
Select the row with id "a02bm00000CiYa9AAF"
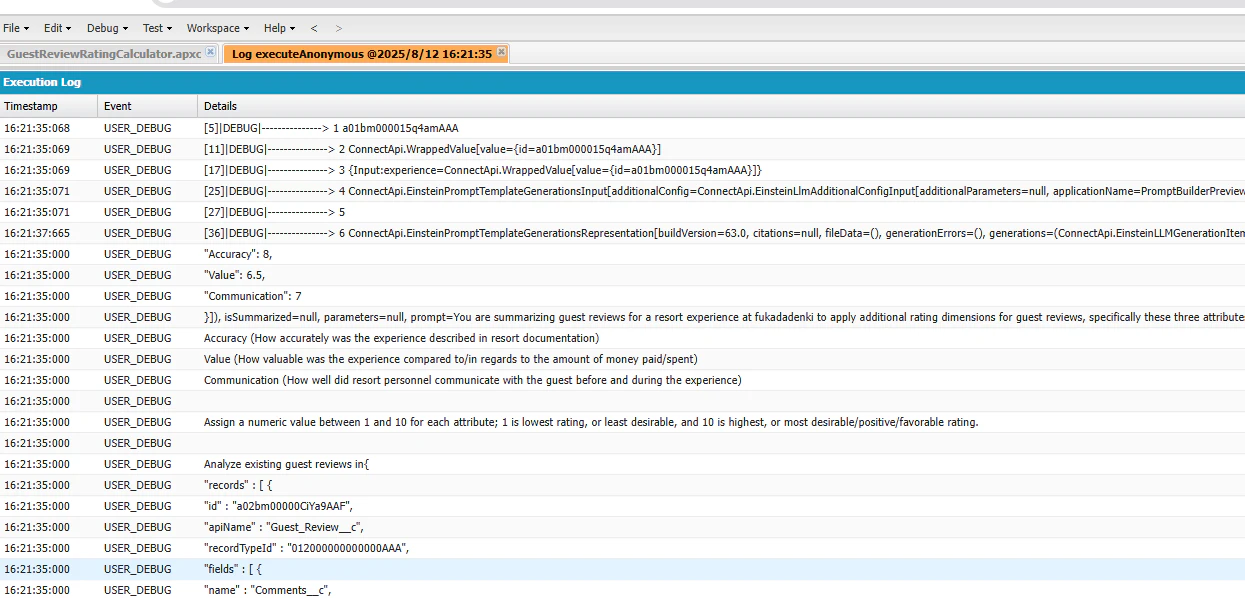(x=622, y=506)
